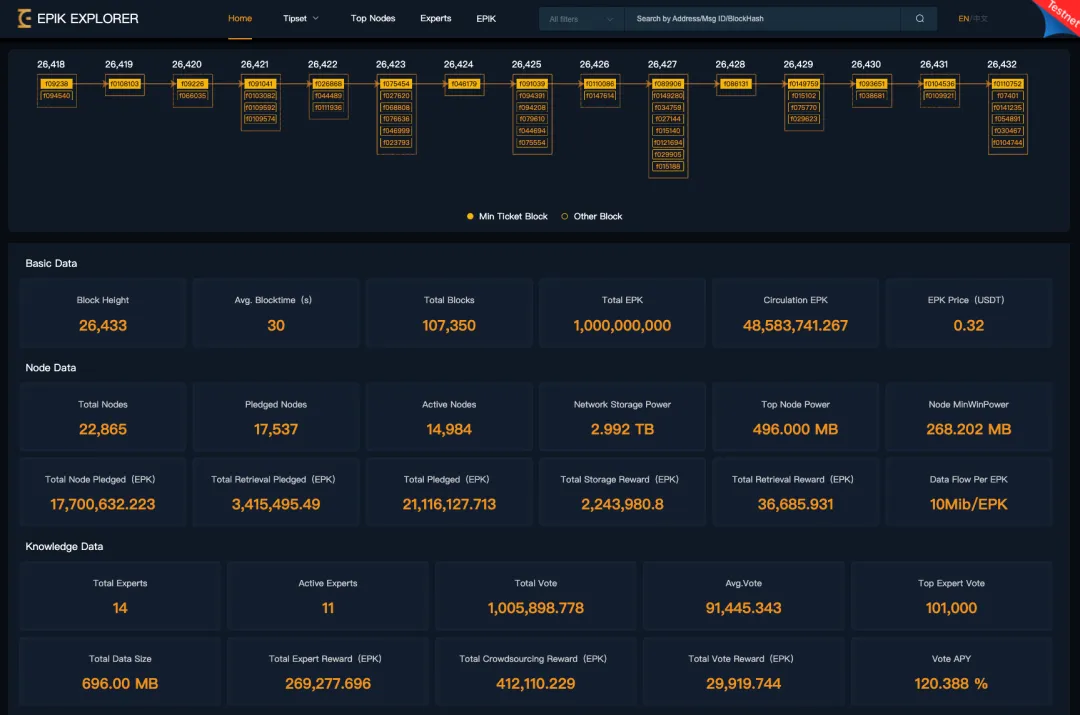Open the All filters dropdown
This screenshot has height=715, width=1080.
581,19
